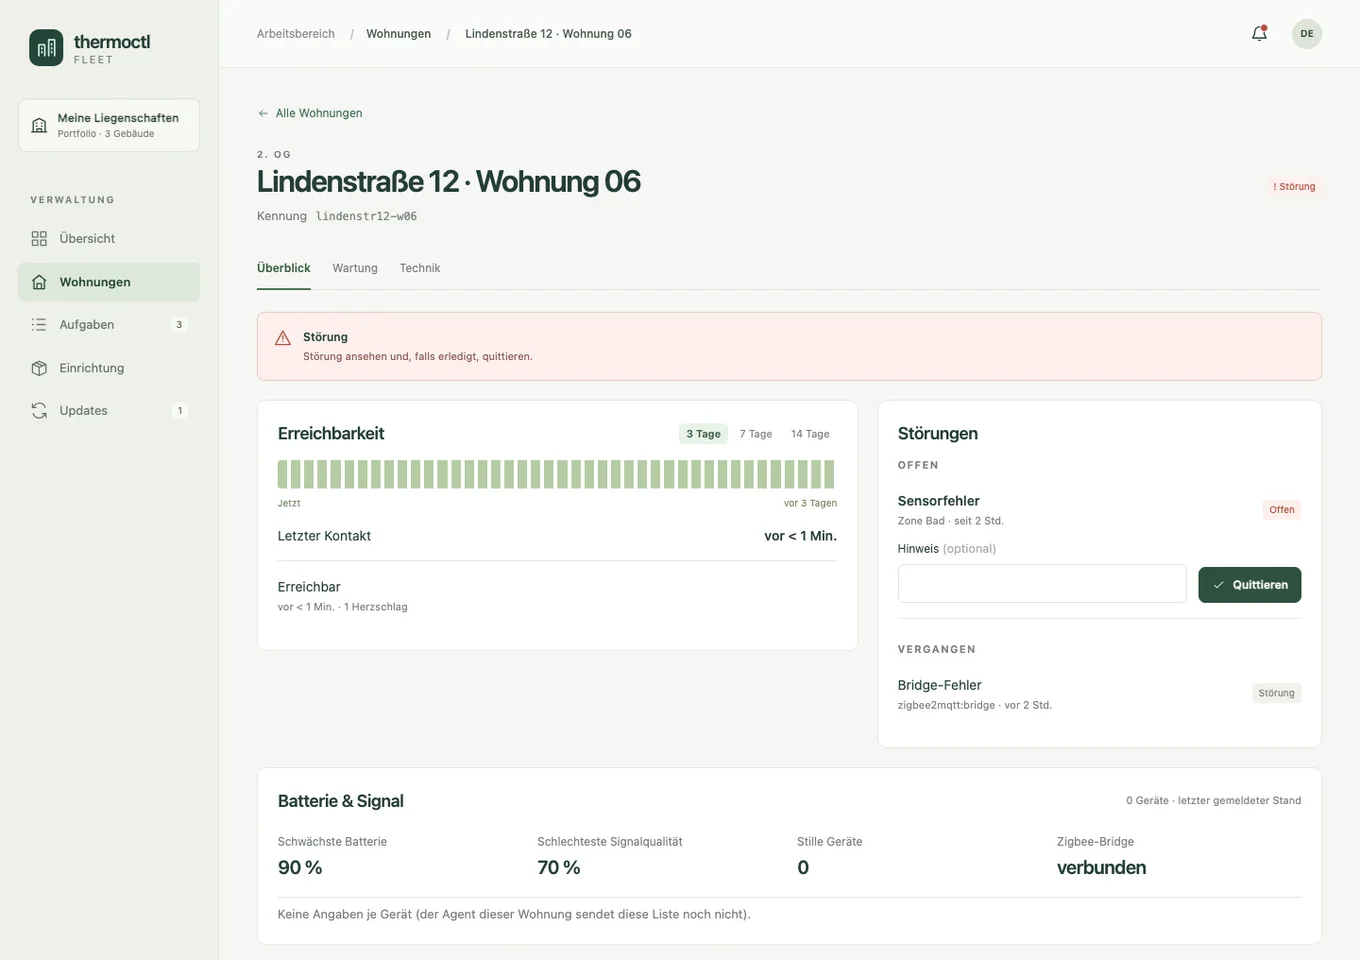Open Meine Liegenschaften portfolio selector
The image size is (1360, 960).
click(109, 125)
